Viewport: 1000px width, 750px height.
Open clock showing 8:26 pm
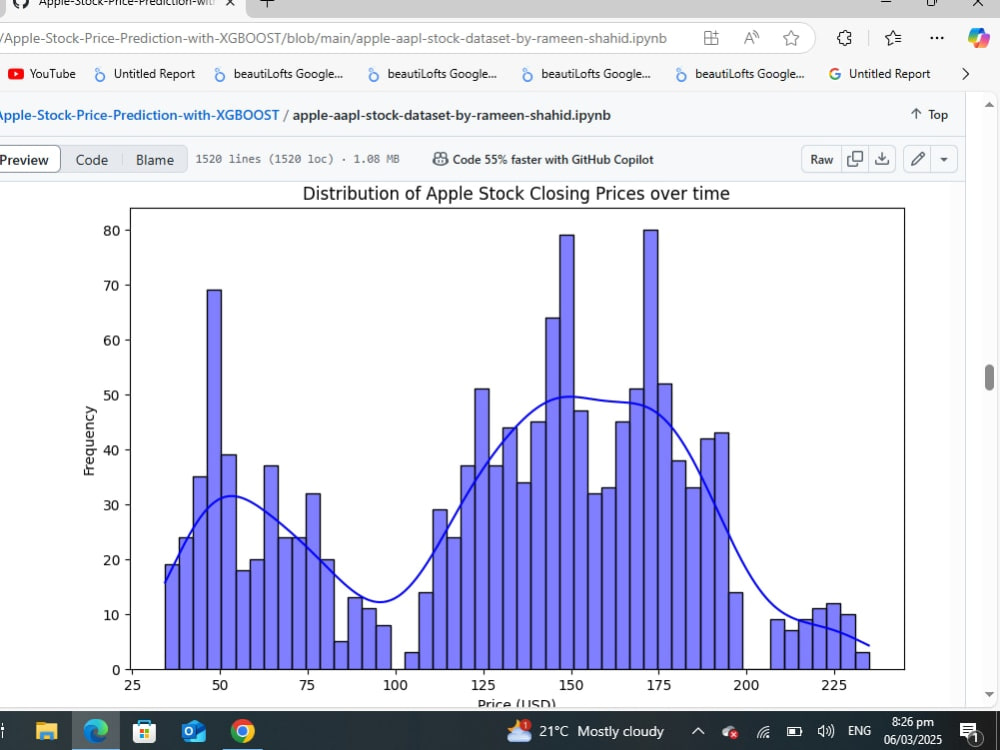pos(913,731)
